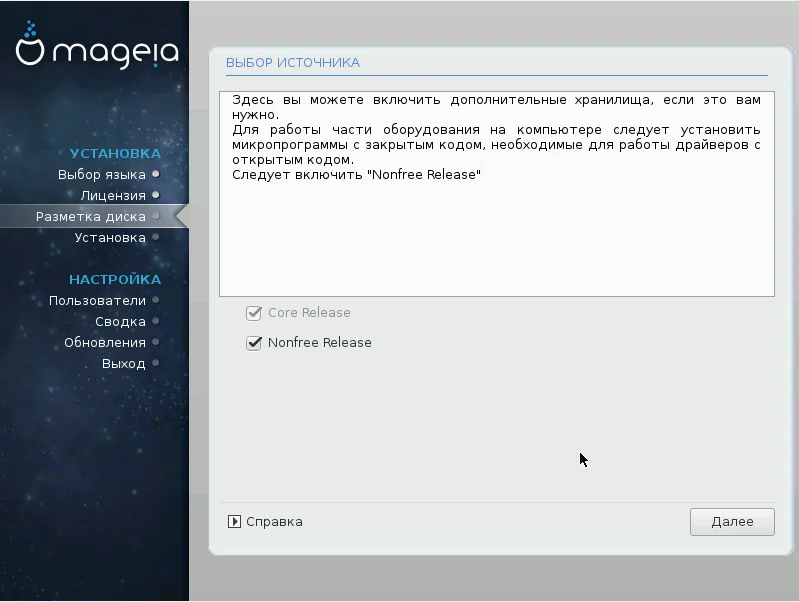Click bullet dot next to Пользователи

pyautogui.click(x=156, y=300)
